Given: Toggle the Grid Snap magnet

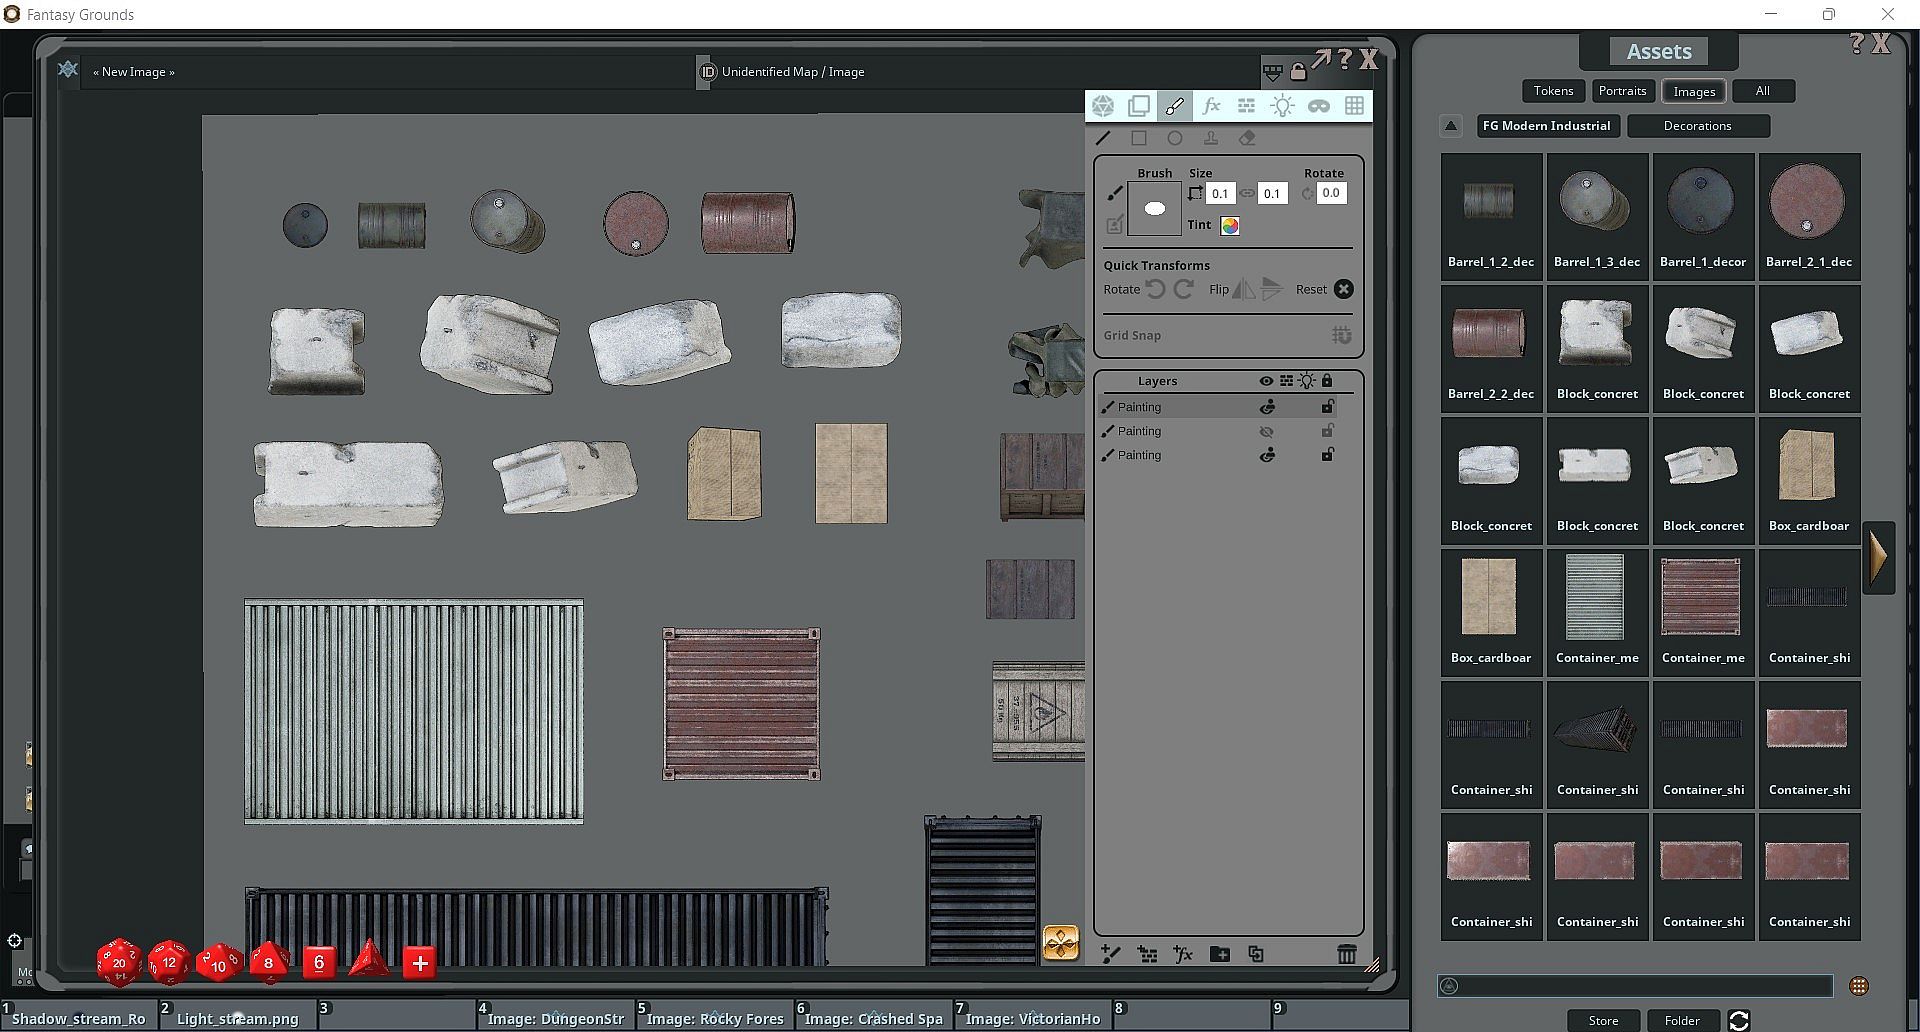Looking at the screenshot, I should (1341, 336).
